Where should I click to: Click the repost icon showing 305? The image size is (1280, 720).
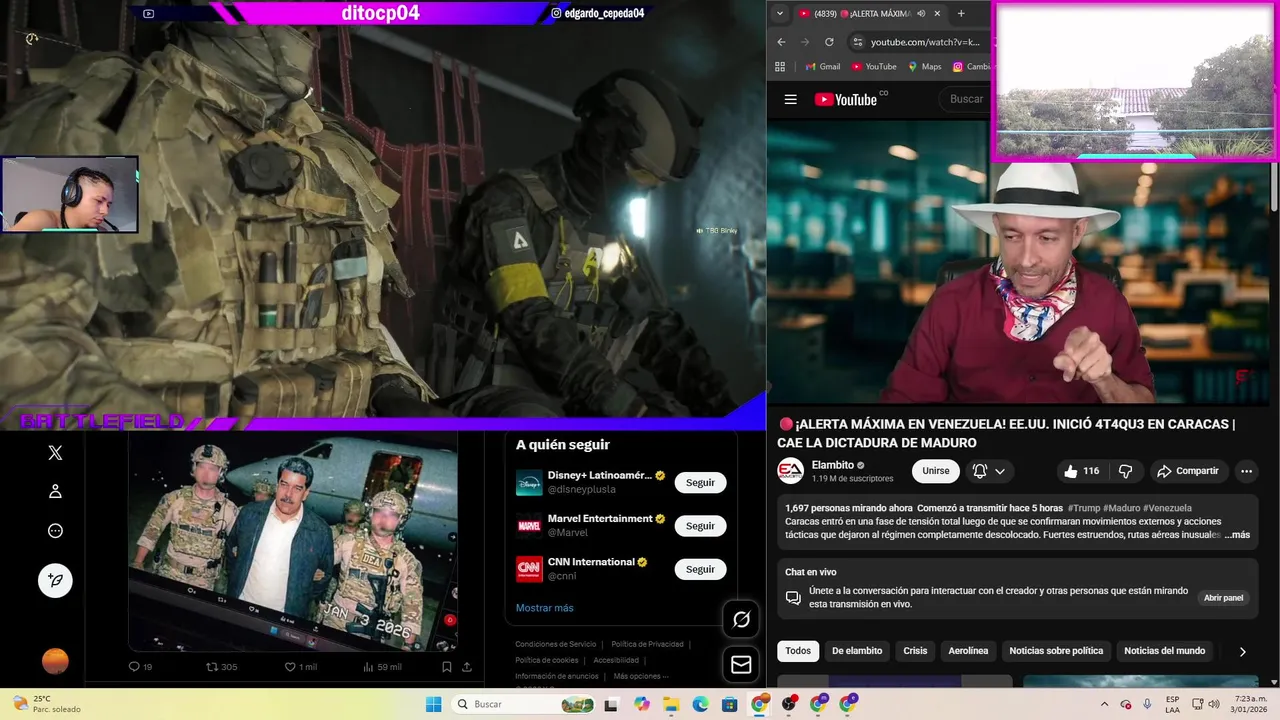point(211,667)
